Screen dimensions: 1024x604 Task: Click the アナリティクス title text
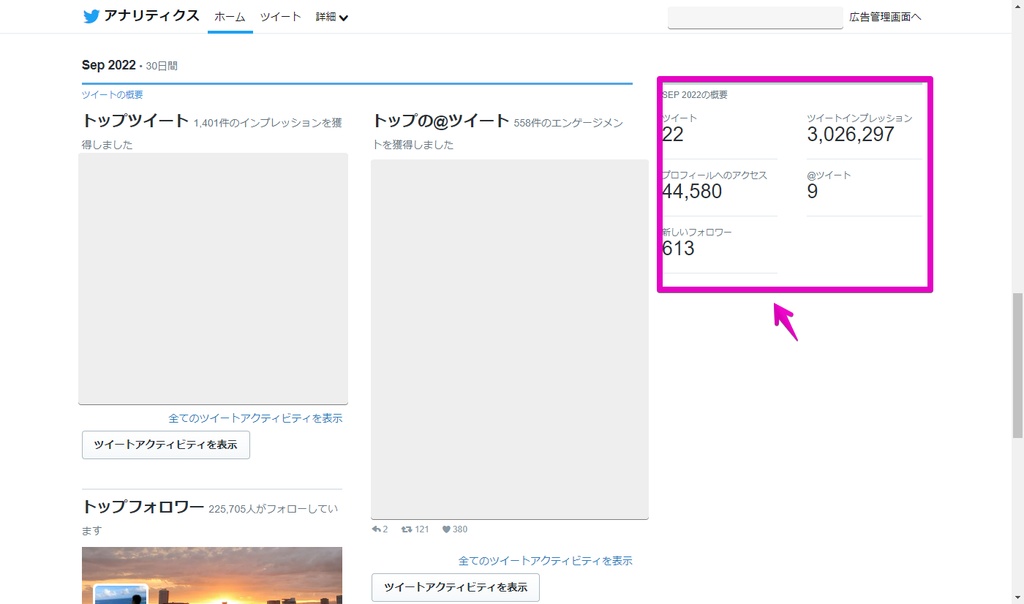[152, 16]
